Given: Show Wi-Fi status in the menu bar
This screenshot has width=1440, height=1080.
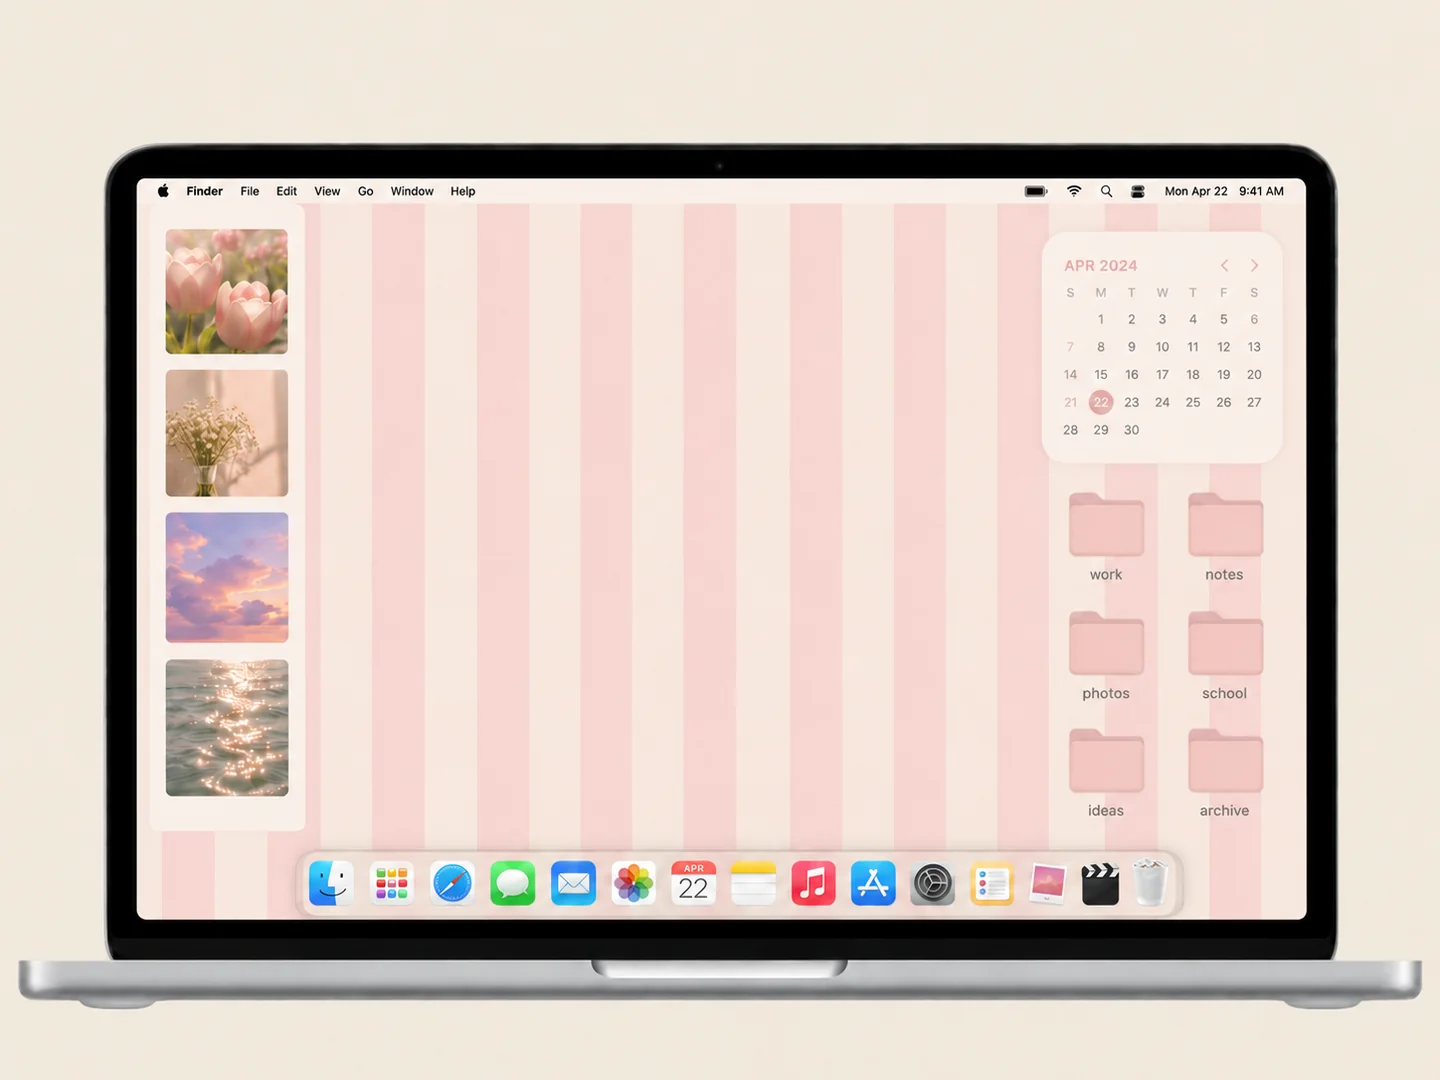Looking at the screenshot, I should point(1074,191).
